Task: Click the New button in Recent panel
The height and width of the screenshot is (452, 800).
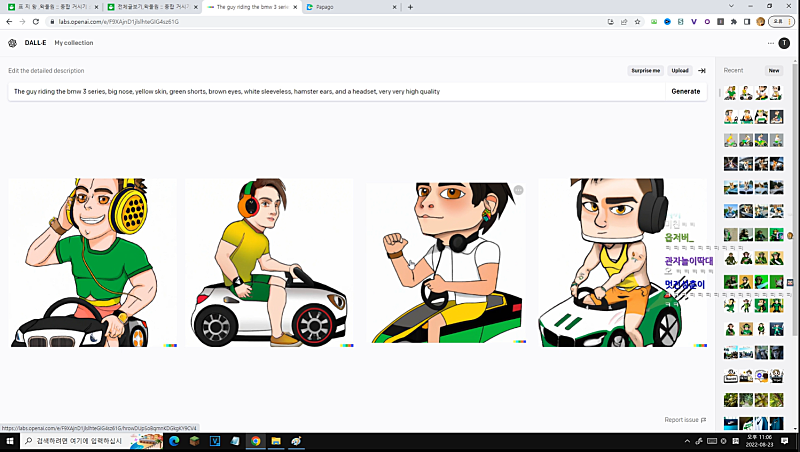Action: tap(774, 70)
